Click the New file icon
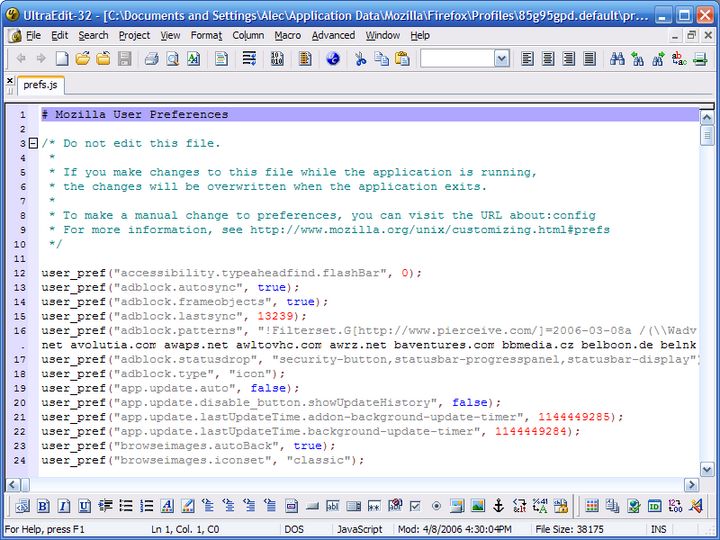Image resolution: width=720 pixels, height=540 pixels. [x=62, y=59]
